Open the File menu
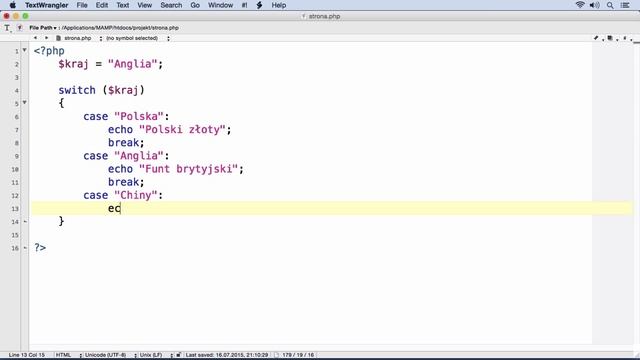Image resolution: width=640 pixels, height=360 pixels. tap(82, 5)
